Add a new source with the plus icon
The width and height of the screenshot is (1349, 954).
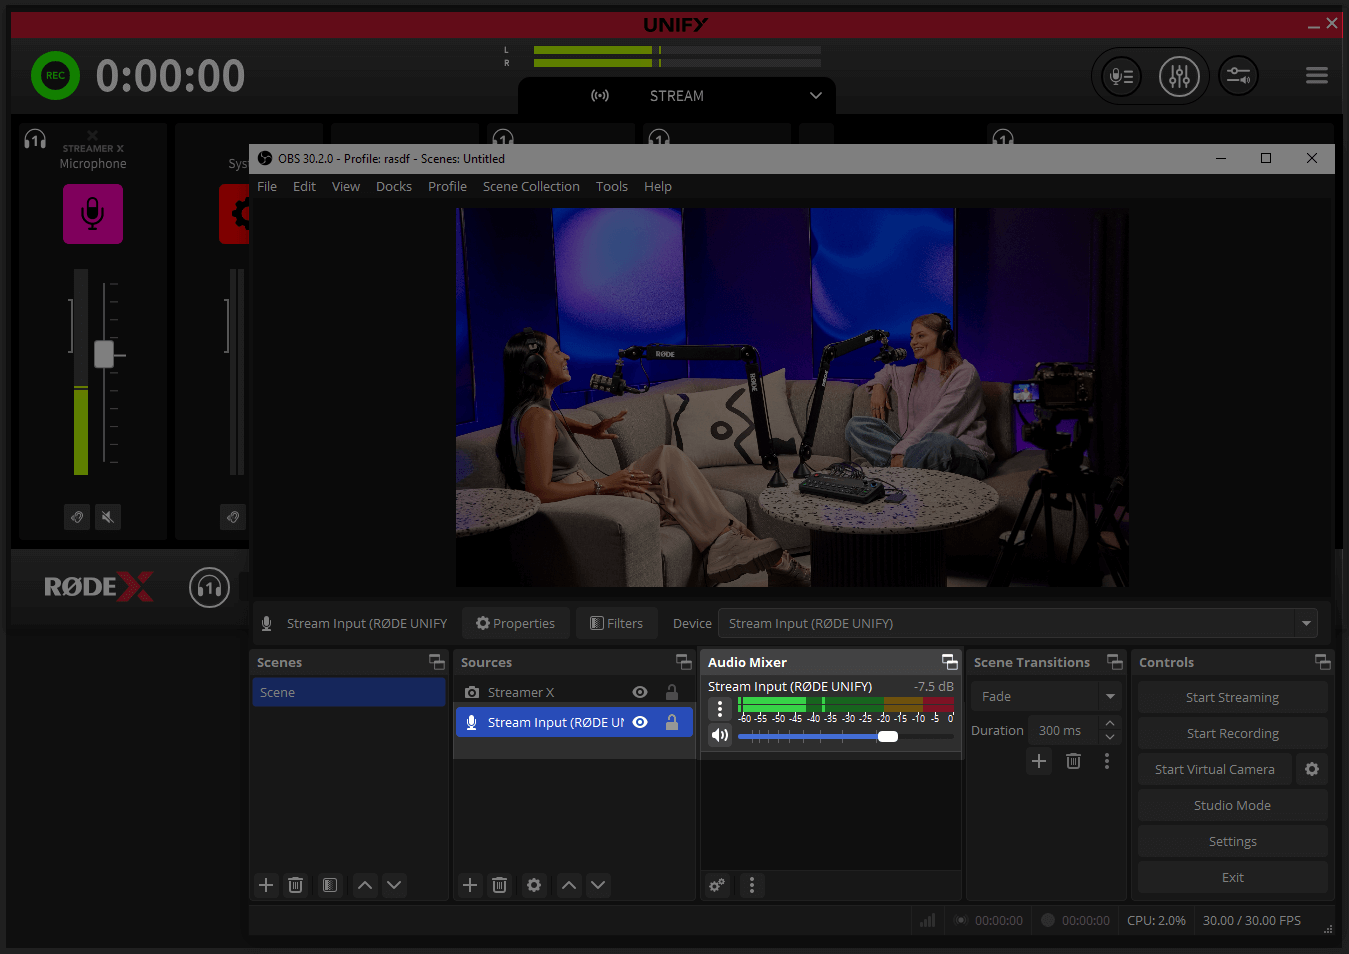pyautogui.click(x=470, y=885)
